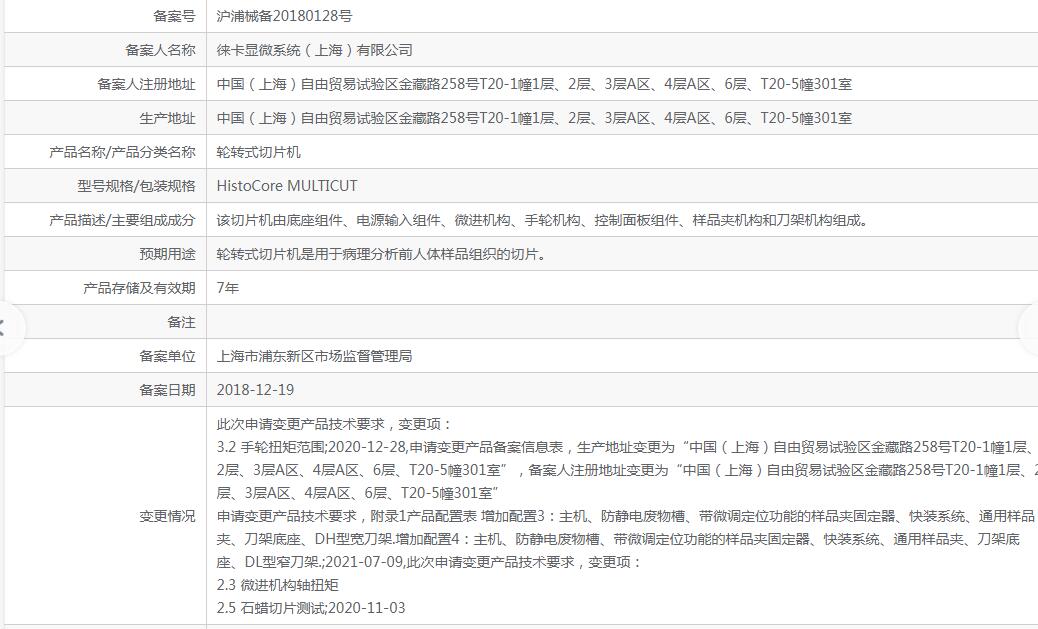Click the 备案人名称 label
Image resolution: width=1038 pixels, height=629 pixels.
pyautogui.click(x=161, y=50)
